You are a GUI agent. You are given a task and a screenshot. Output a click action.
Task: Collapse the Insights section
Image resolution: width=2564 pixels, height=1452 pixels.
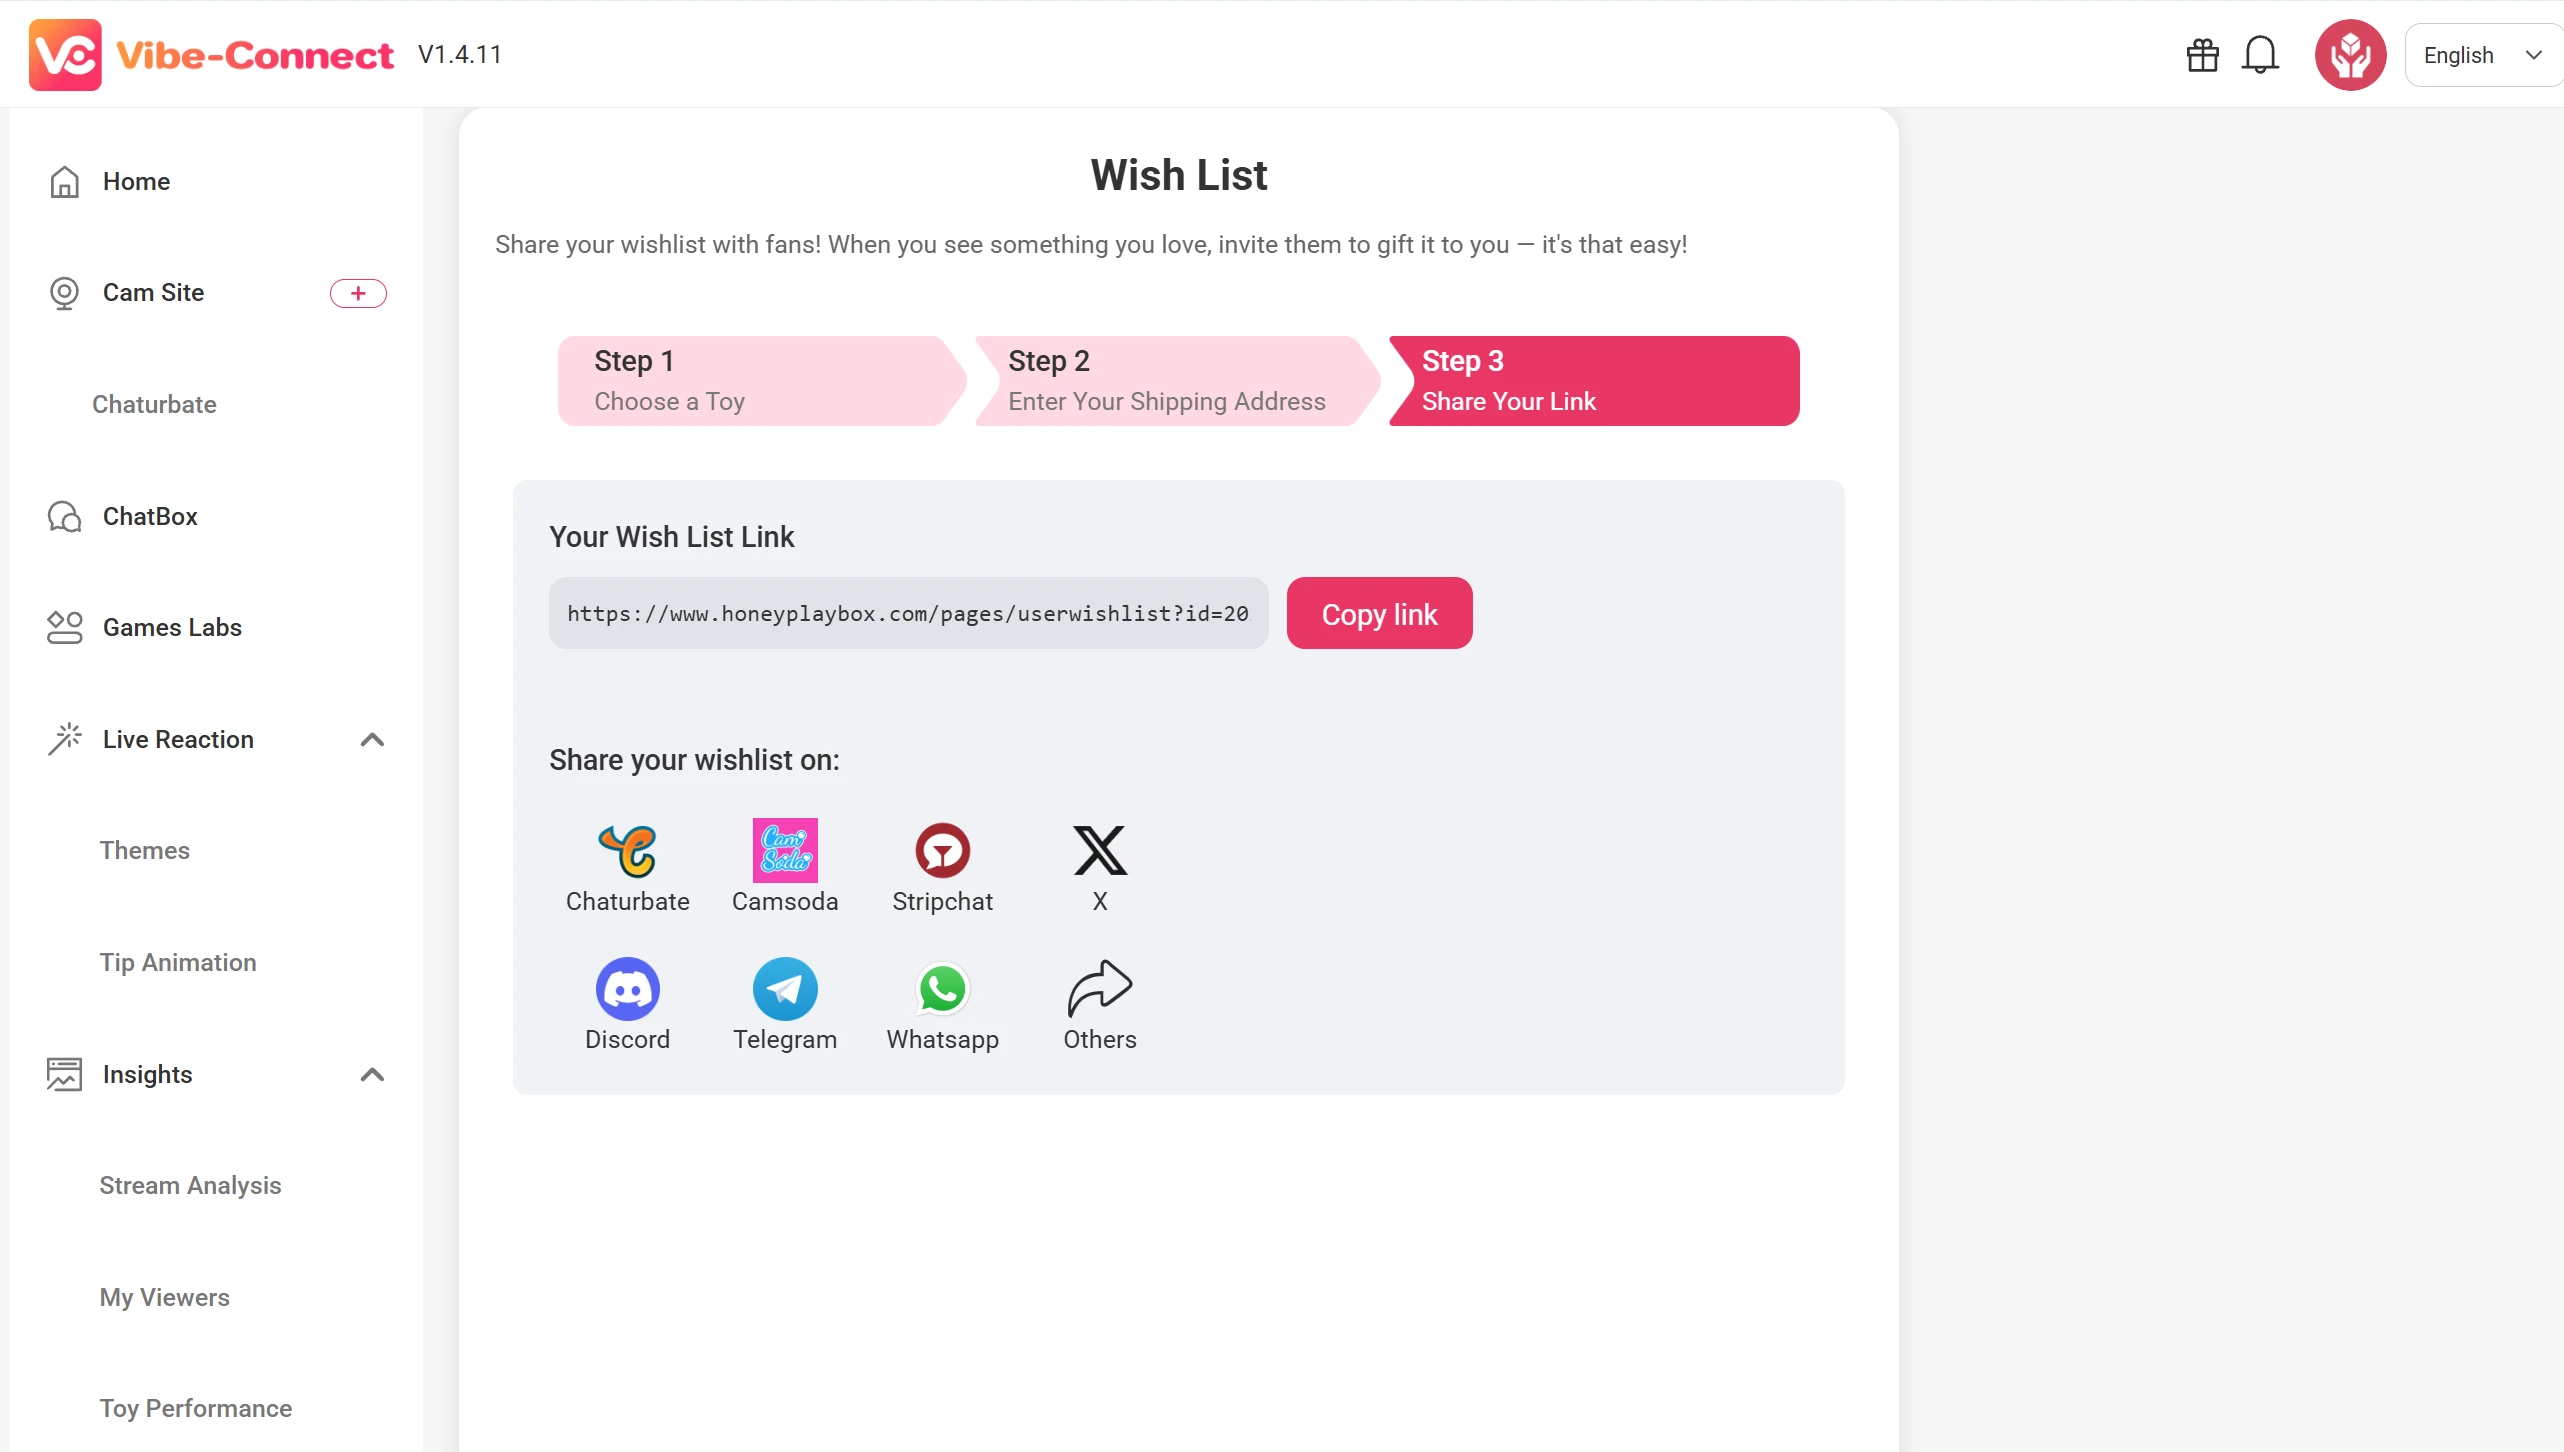pyautogui.click(x=372, y=1075)
